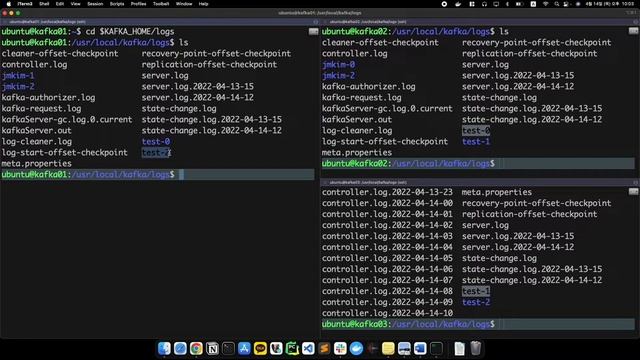640x360 pixels.
Task: Click the kafka02 pane top-right indicator
Action: click(x=633, y=31)
